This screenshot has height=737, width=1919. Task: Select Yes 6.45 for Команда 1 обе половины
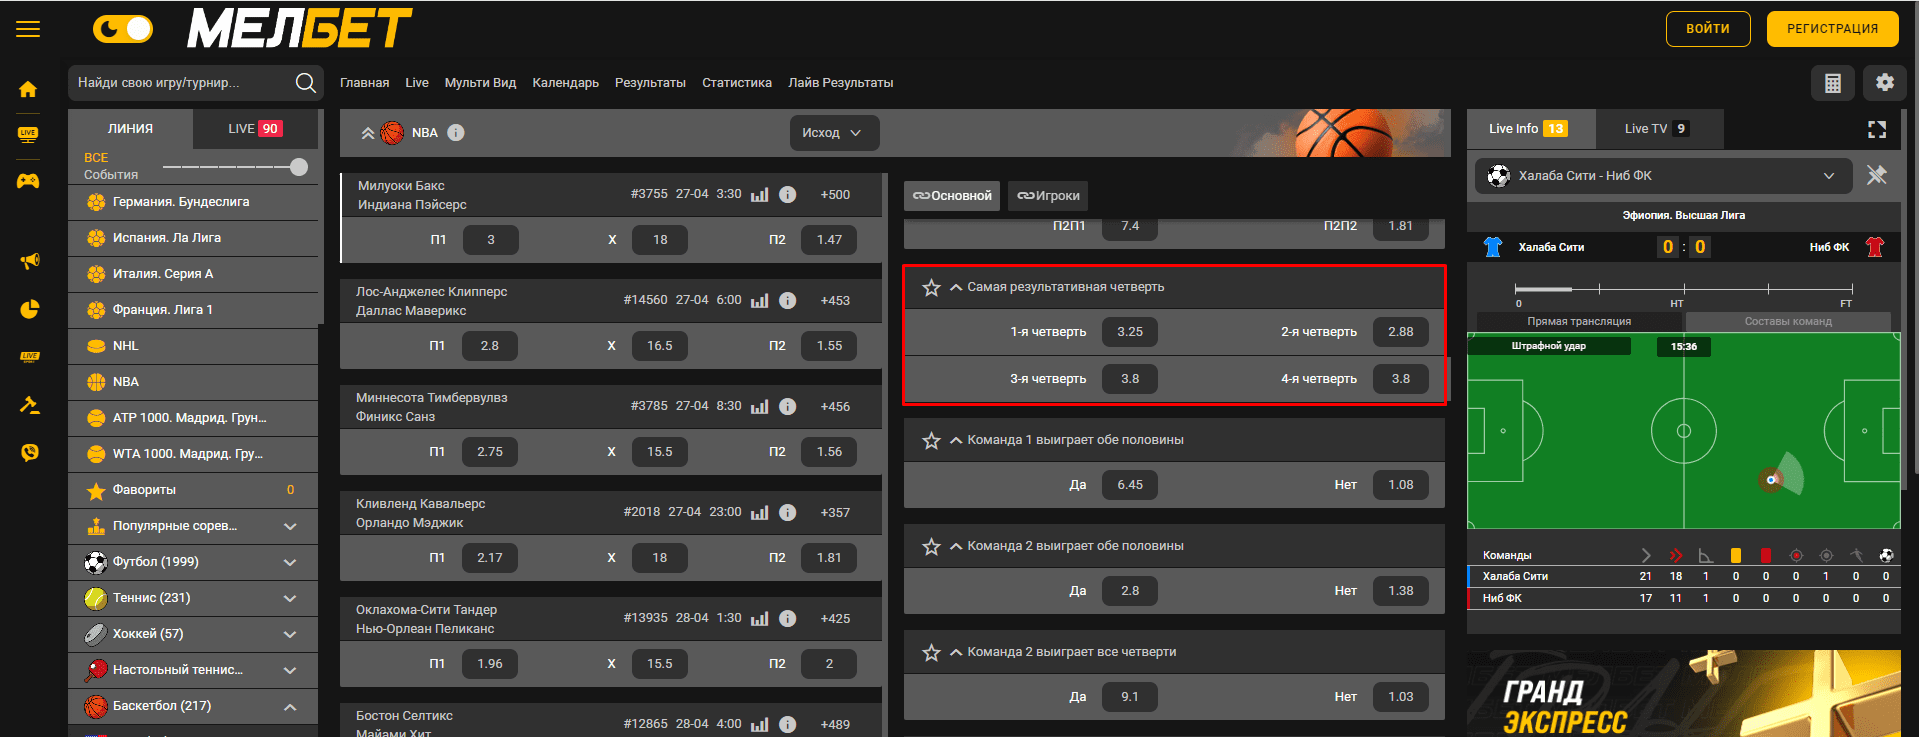(1130, 485)
